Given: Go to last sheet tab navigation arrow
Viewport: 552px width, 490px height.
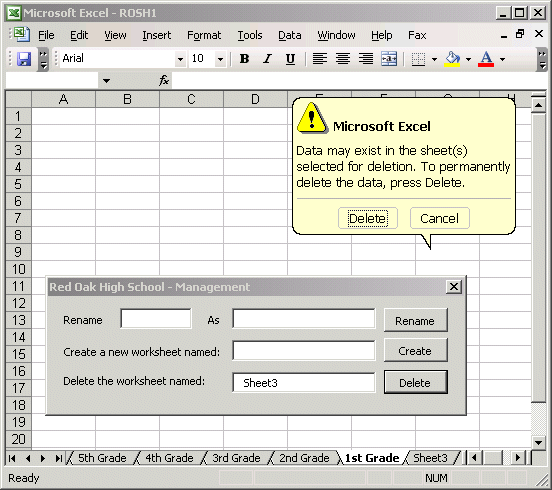Looking at the screenshot, I should point(58,458).
